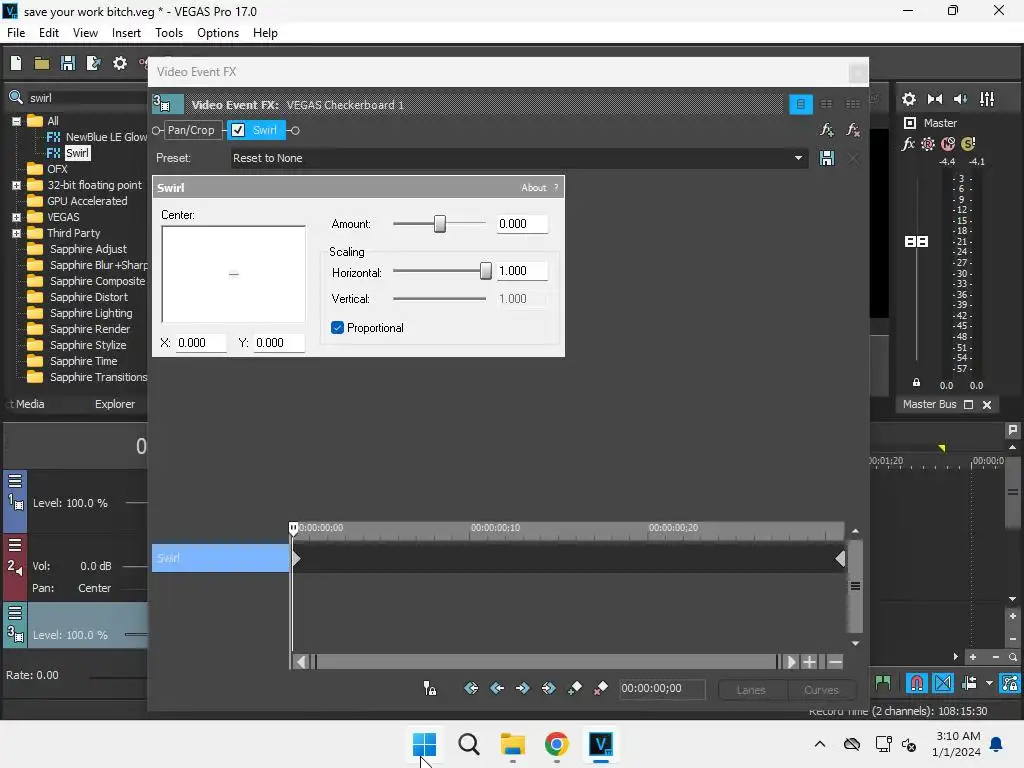Open the Insert menu

coord(126,33)
